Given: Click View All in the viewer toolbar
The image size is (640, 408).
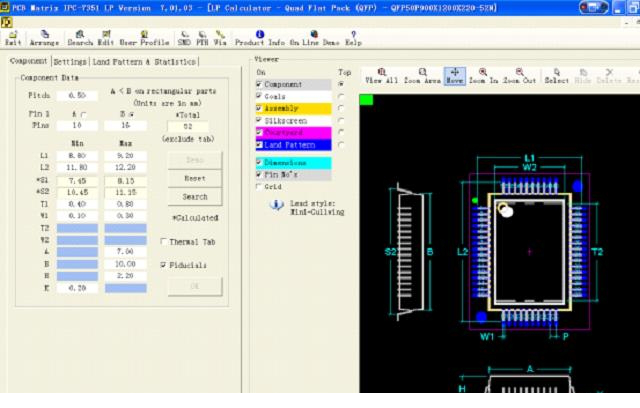Looking at the screenshot, I should pos(382,76).
